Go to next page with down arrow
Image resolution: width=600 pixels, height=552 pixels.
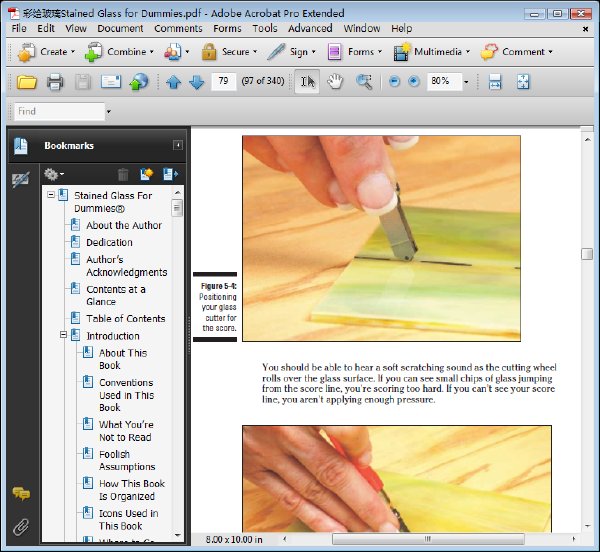point(197,82)
